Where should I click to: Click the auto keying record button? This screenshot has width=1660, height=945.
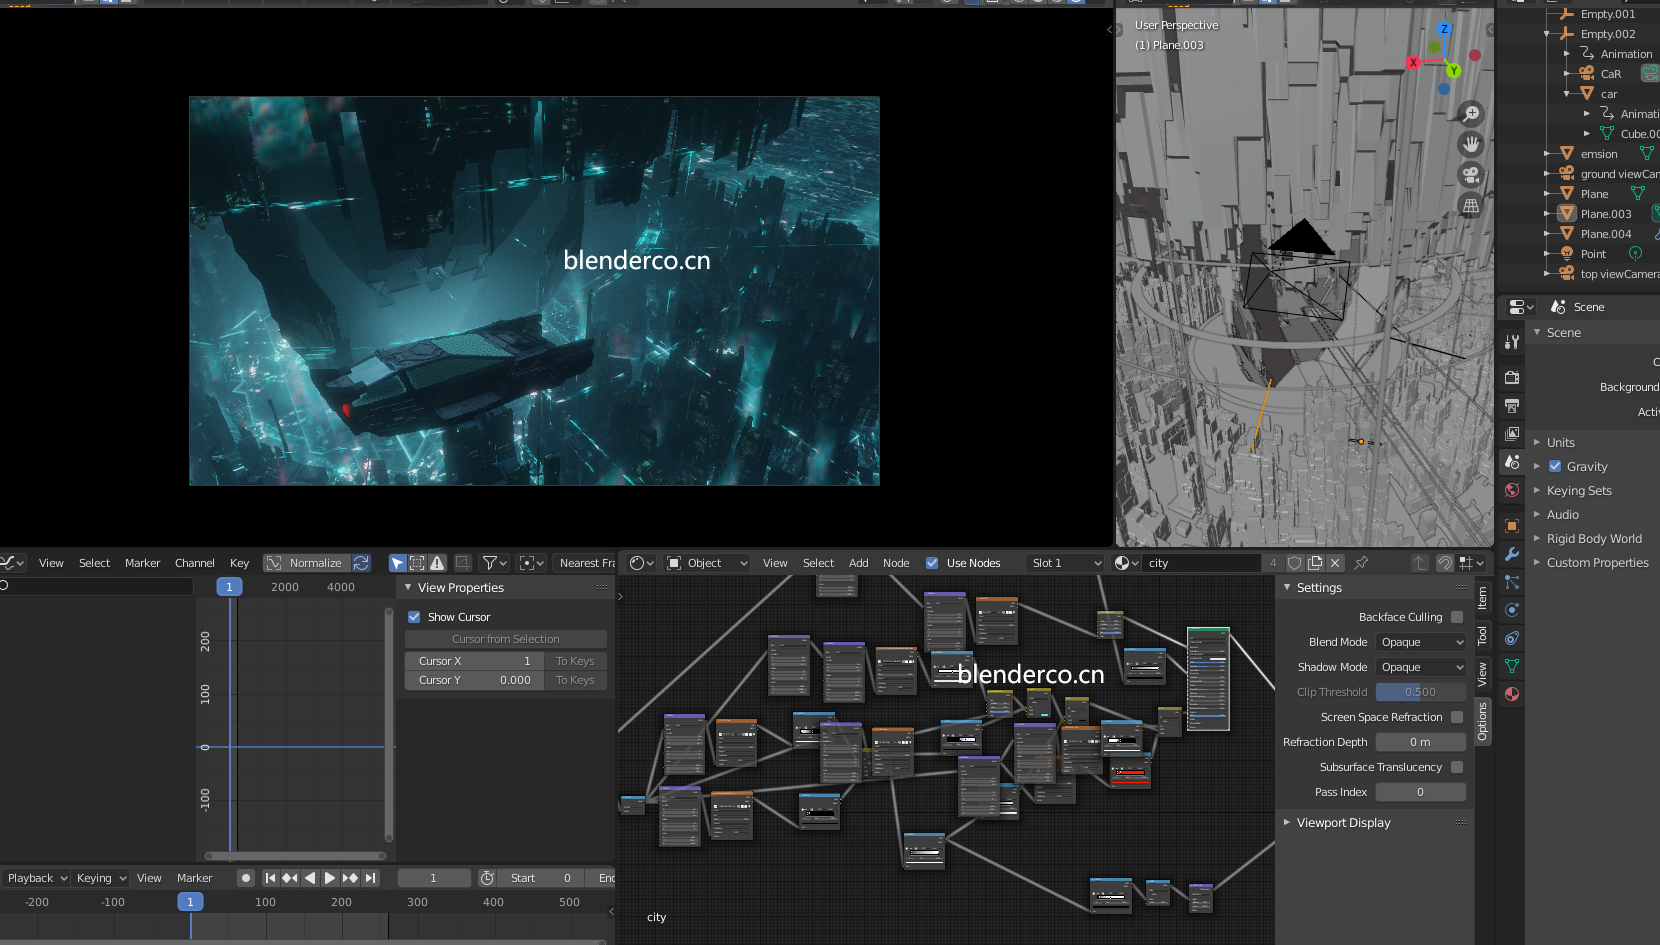coord(245,878)
